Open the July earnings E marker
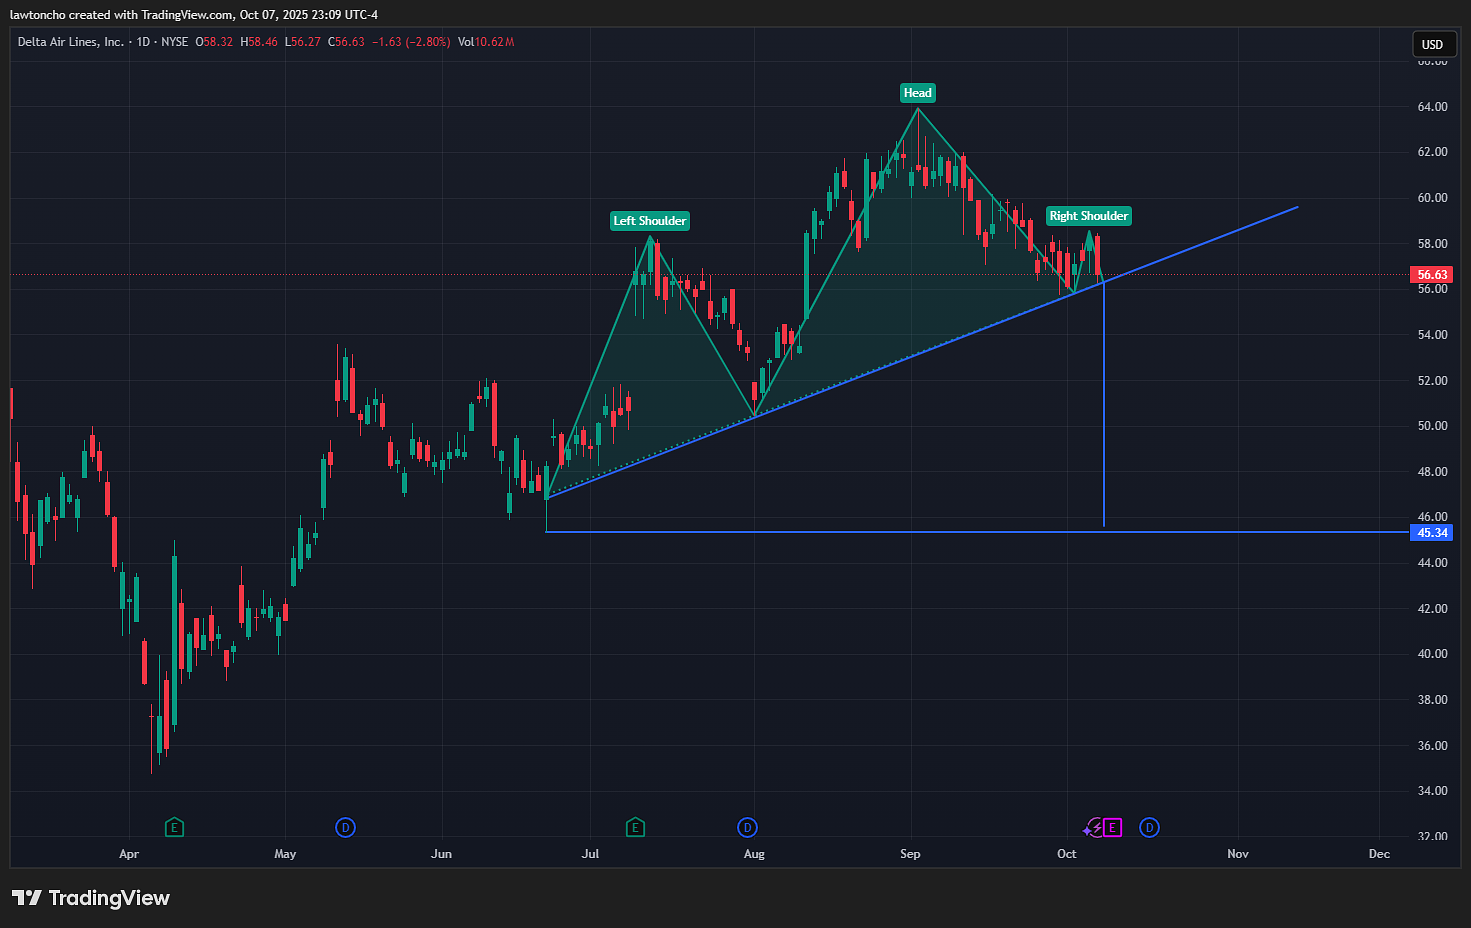 tap(635, 827)
